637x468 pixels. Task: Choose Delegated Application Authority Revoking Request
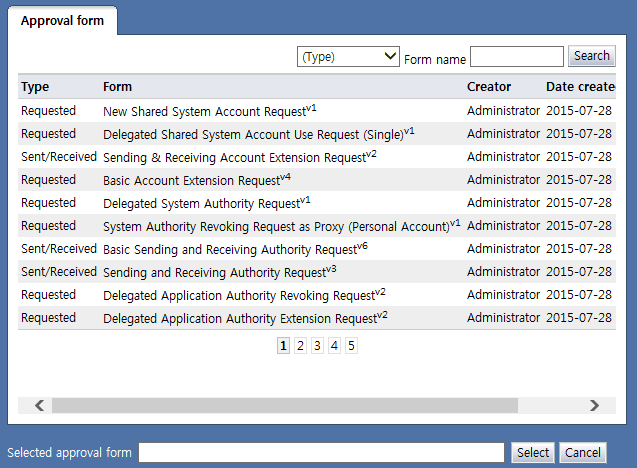(240, 296)
